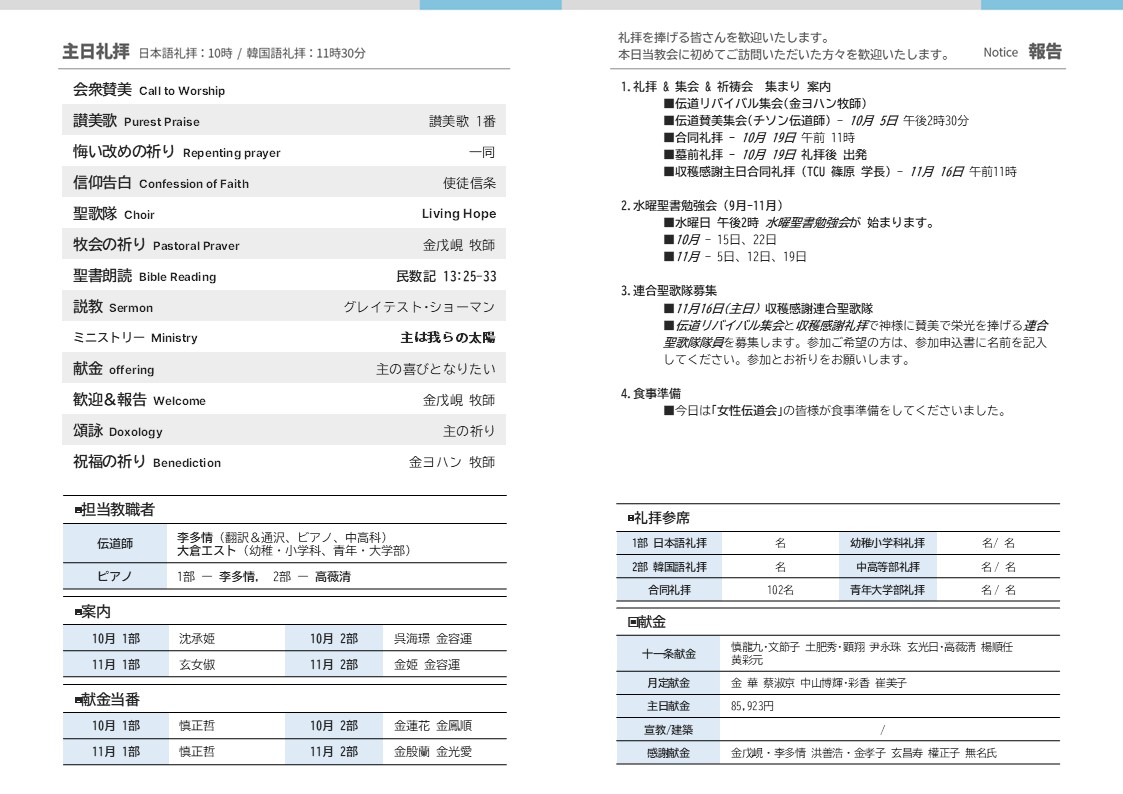Click the 主日献金 amount 85,923円
The image size is (1123, 794).
(x=753, y=706)
